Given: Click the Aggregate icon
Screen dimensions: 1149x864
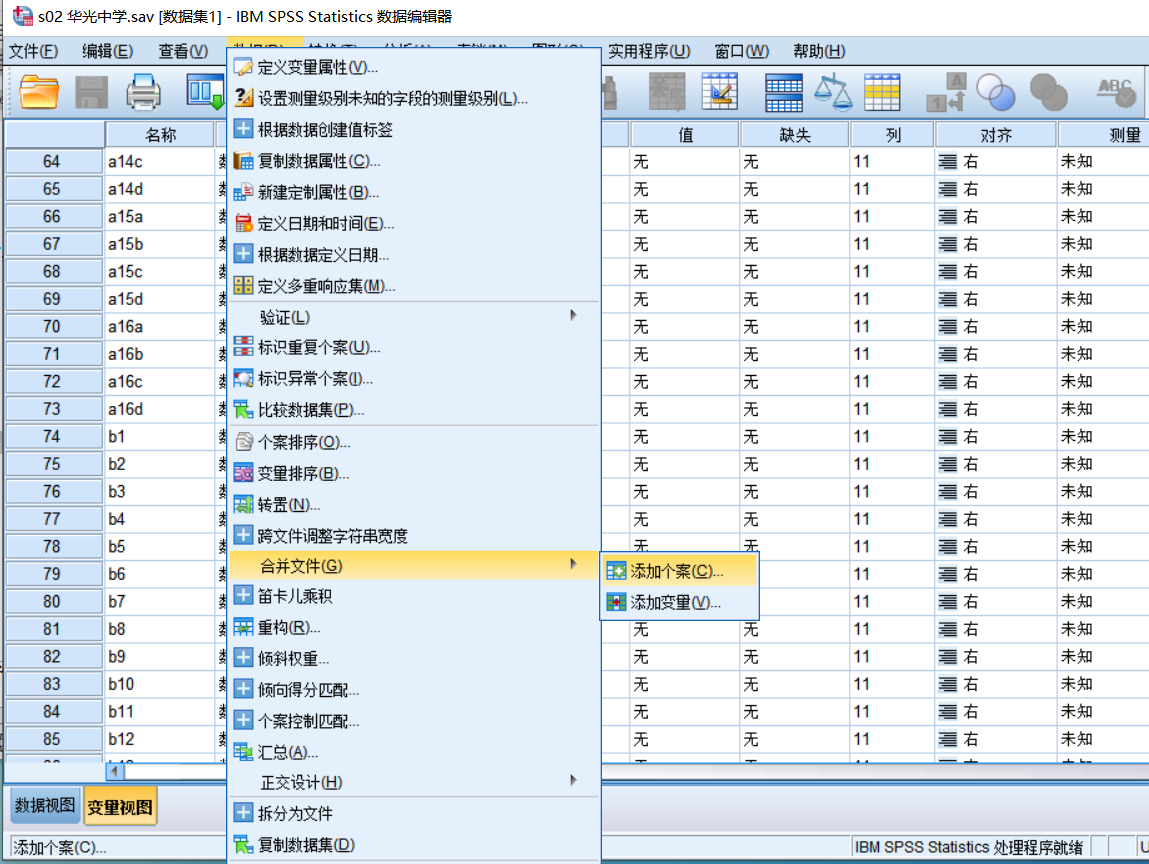Looking at the screenshot, I should [243, 752].
